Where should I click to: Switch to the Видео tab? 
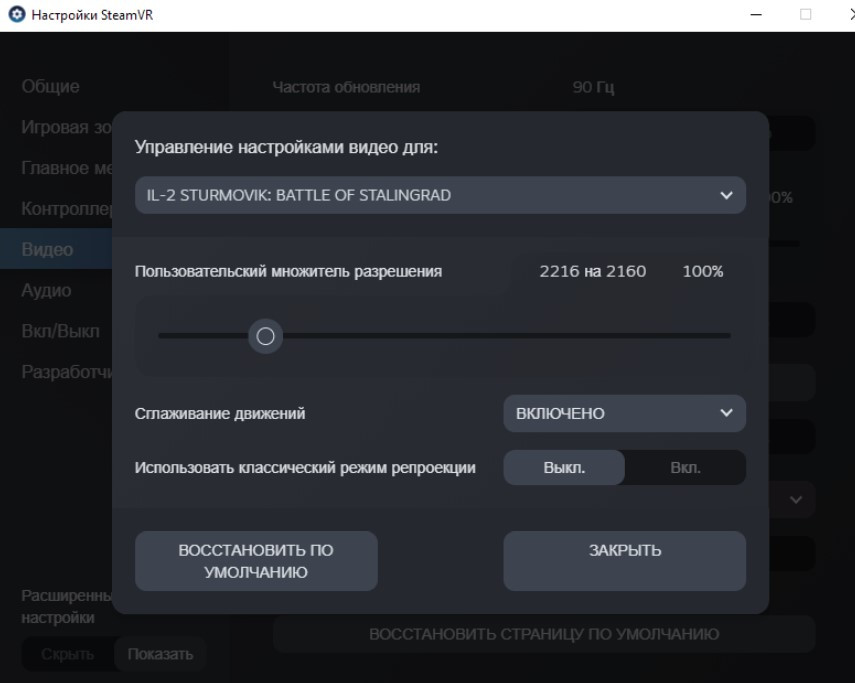click(x=48, y=249)
